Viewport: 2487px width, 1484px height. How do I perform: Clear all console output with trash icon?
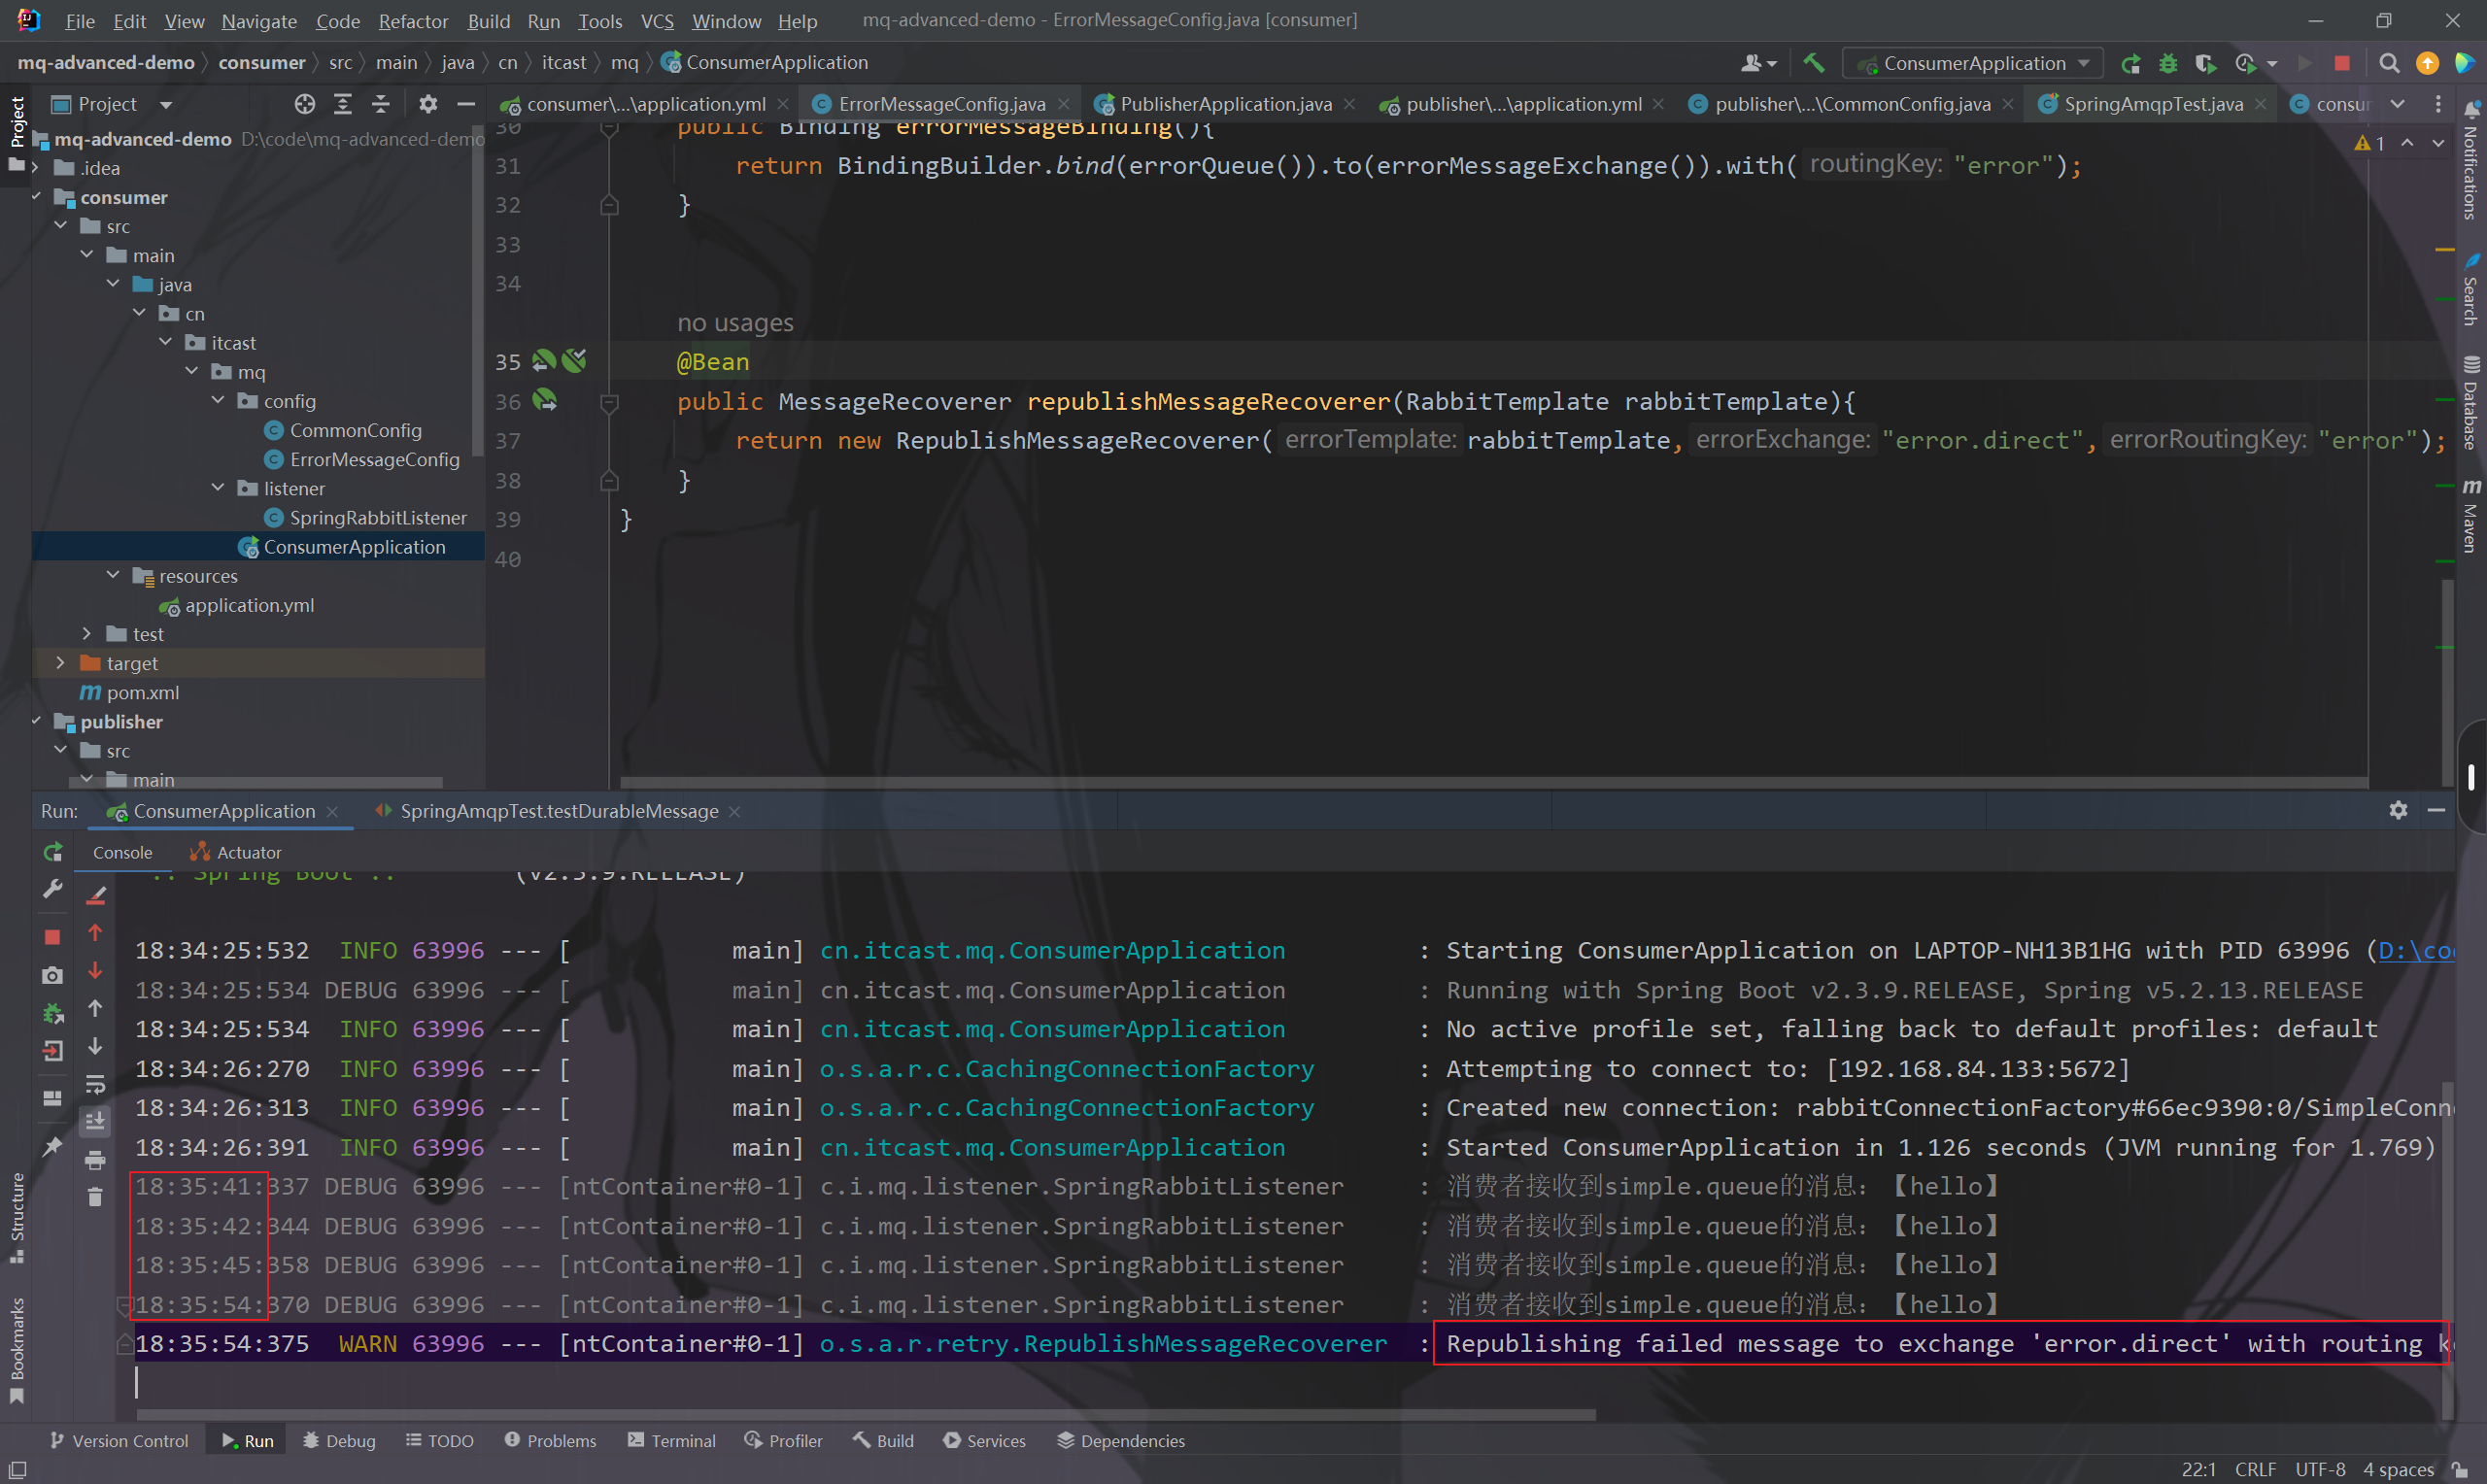[x=95, y=1197]
